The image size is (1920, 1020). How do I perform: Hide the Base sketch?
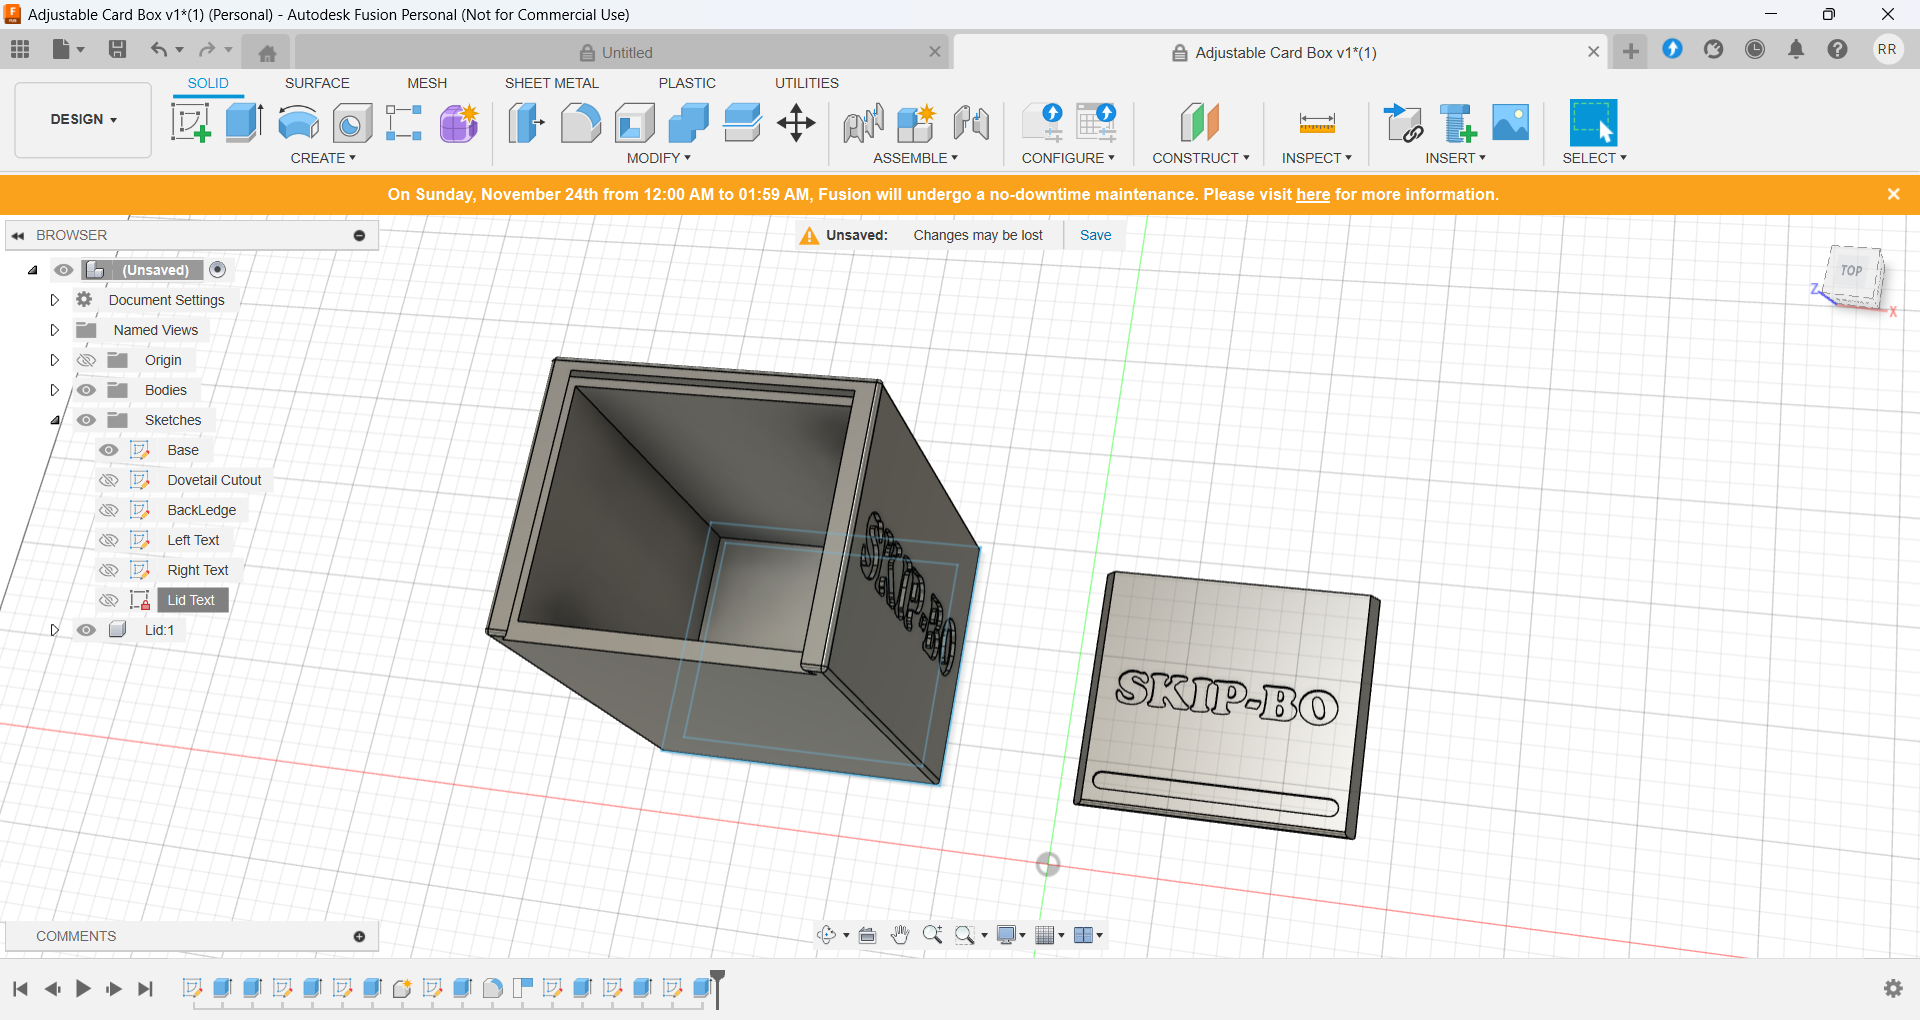tap(109, 450)
